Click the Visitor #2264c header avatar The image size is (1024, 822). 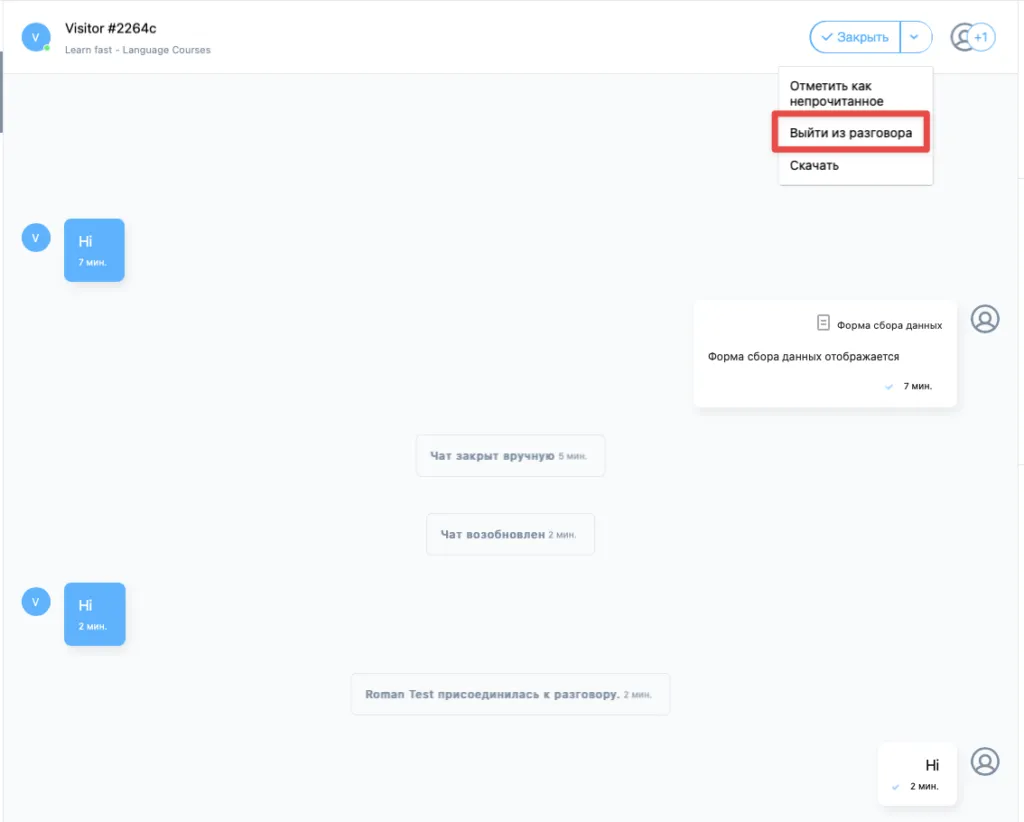click(36, 37)
